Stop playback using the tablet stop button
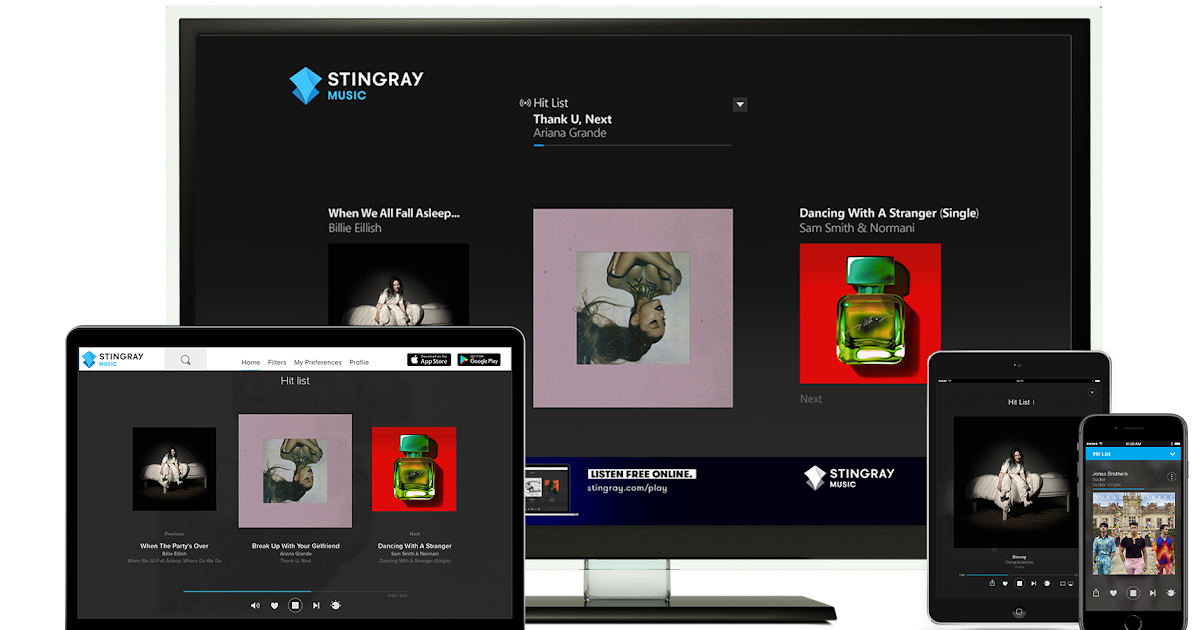The image size is (1200, 630). point(1019,583)
